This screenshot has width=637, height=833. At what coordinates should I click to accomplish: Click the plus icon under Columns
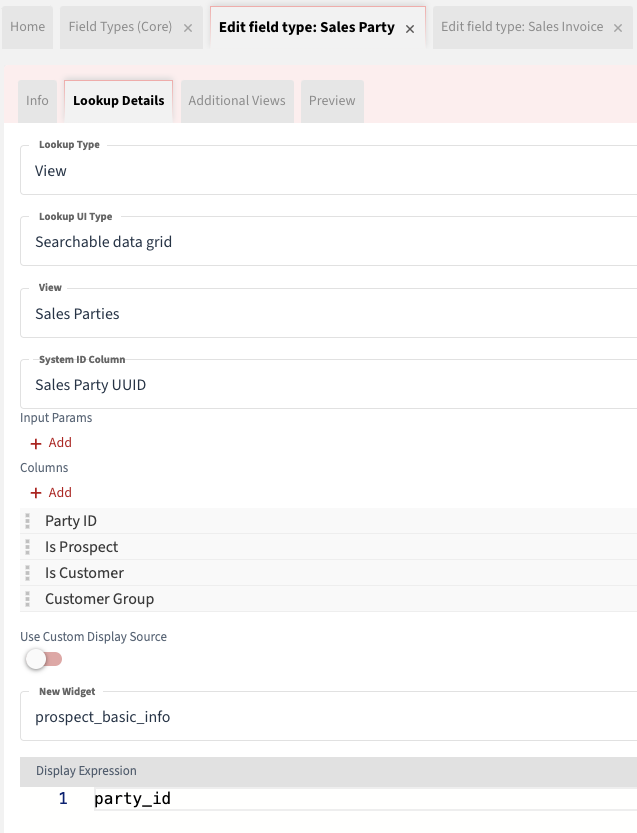click(x=37, y=493)
